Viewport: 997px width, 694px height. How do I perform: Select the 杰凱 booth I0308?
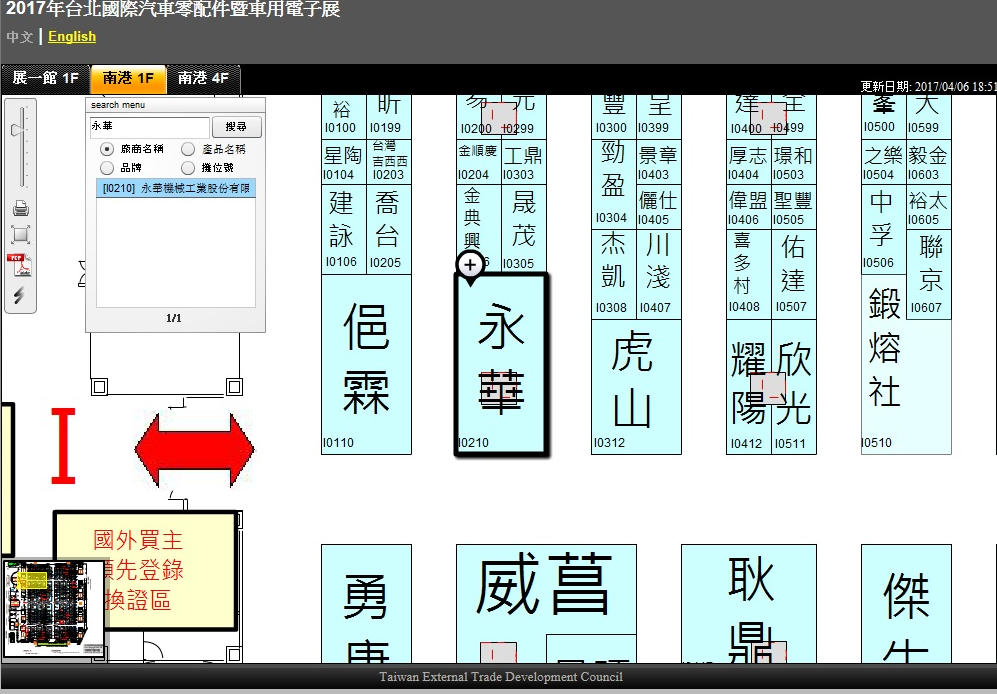pyautogui.click(x=614, y=274)
